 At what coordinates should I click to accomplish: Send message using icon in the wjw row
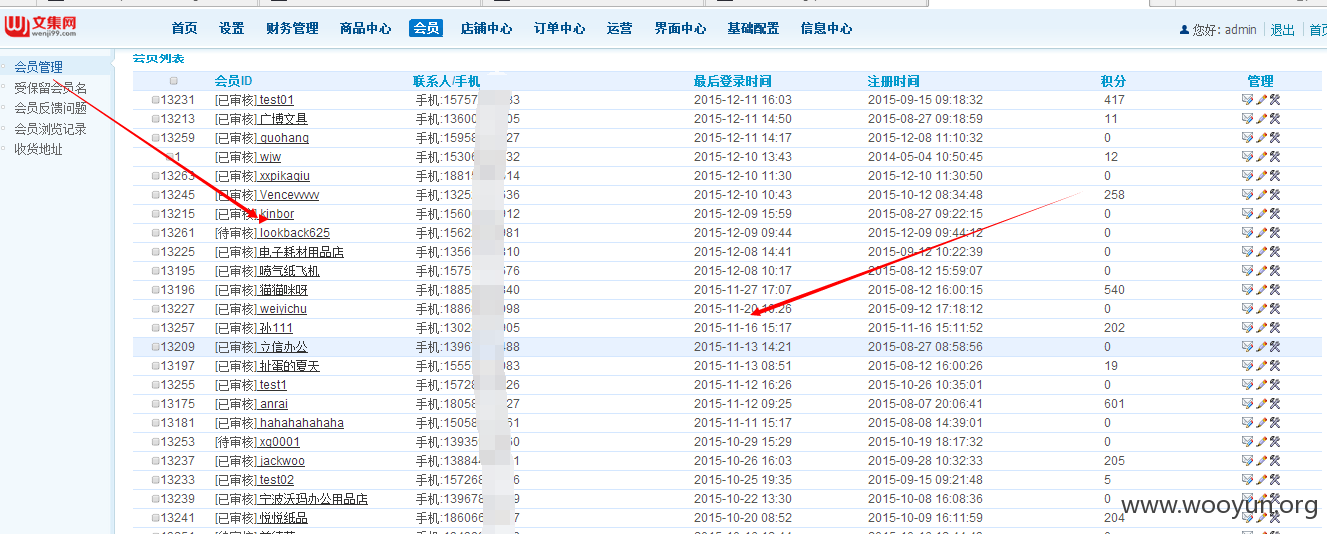1247,157
